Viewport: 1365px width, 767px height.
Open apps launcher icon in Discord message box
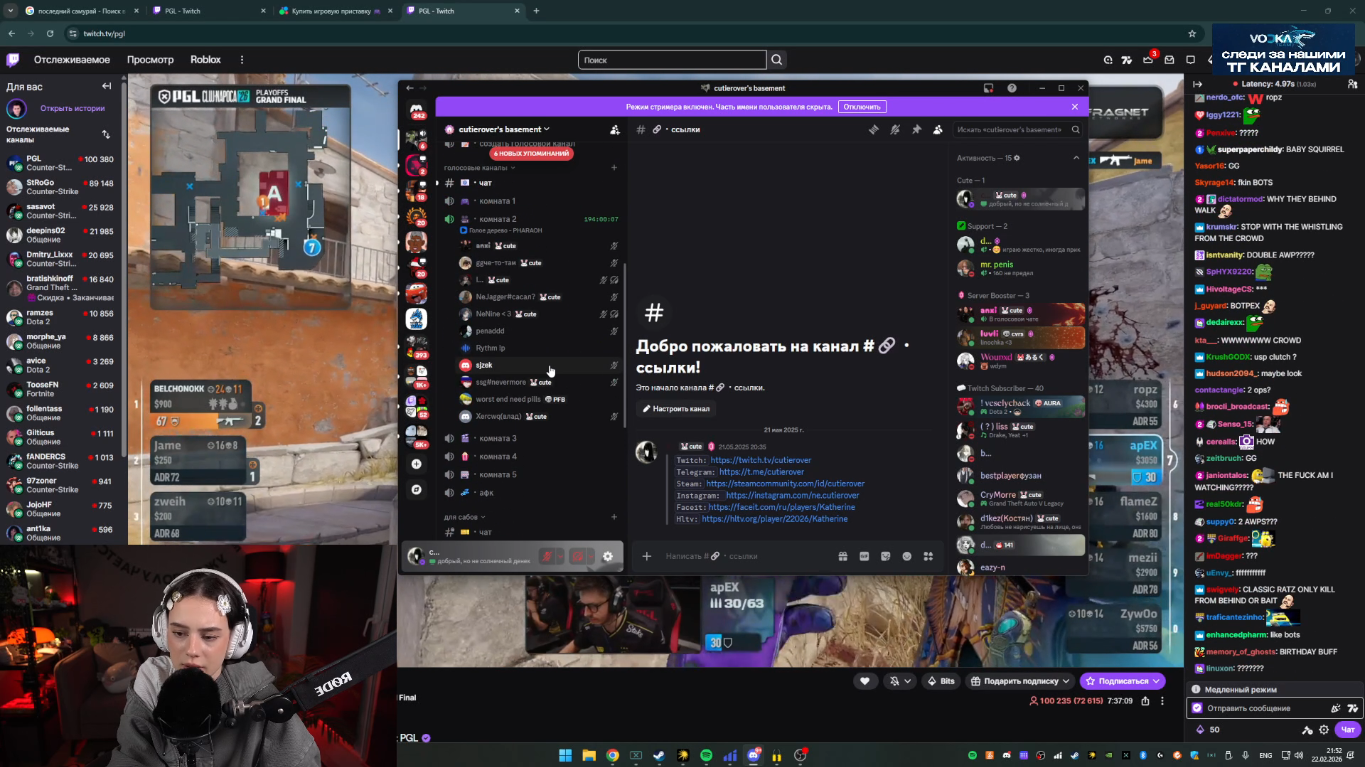tap(929, 556)
